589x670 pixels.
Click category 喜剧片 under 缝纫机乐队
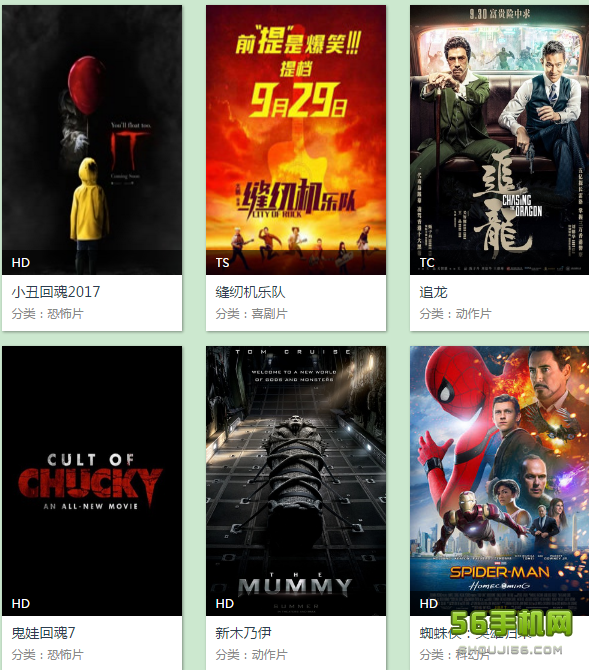pyautogui.click(x=269, y=314)
